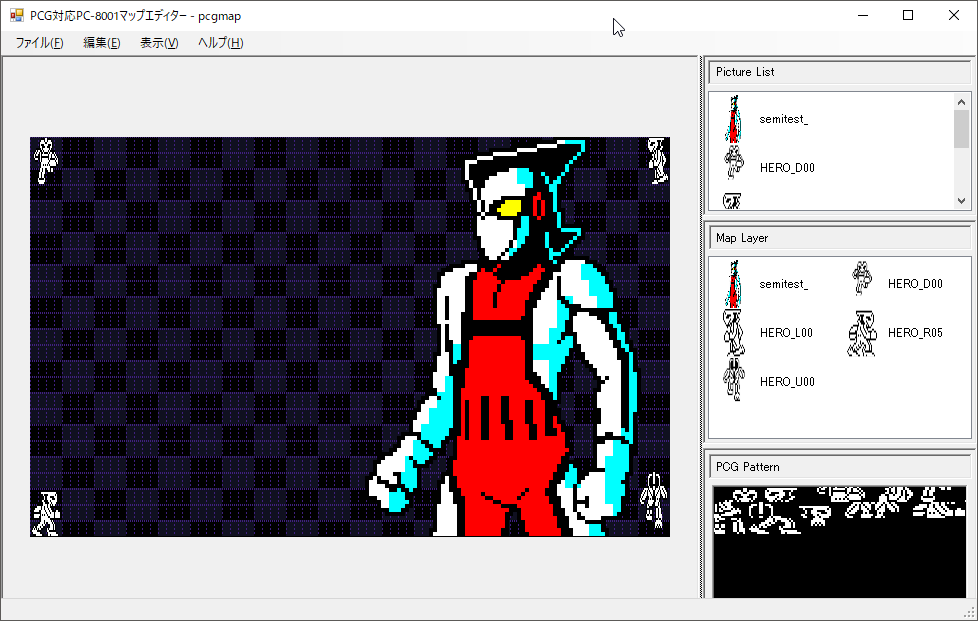
Task: Select HERO_L00 sprite icon in Map Layer
Action: [734, 332]
